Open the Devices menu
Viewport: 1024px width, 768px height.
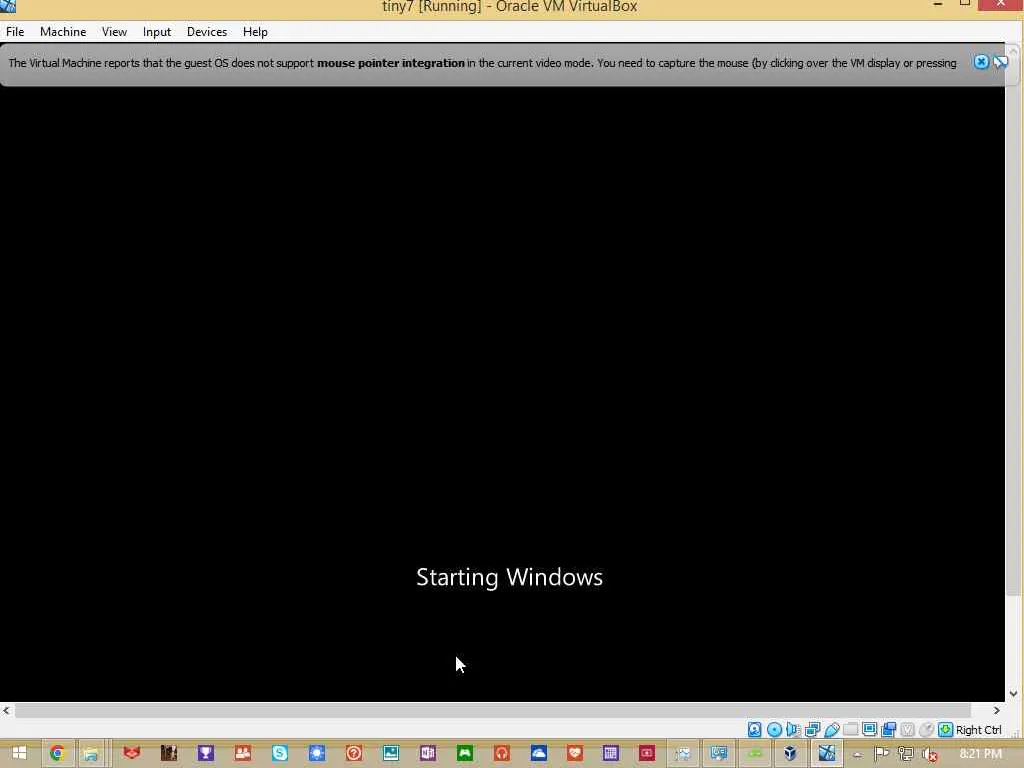[x=207, y=31]
